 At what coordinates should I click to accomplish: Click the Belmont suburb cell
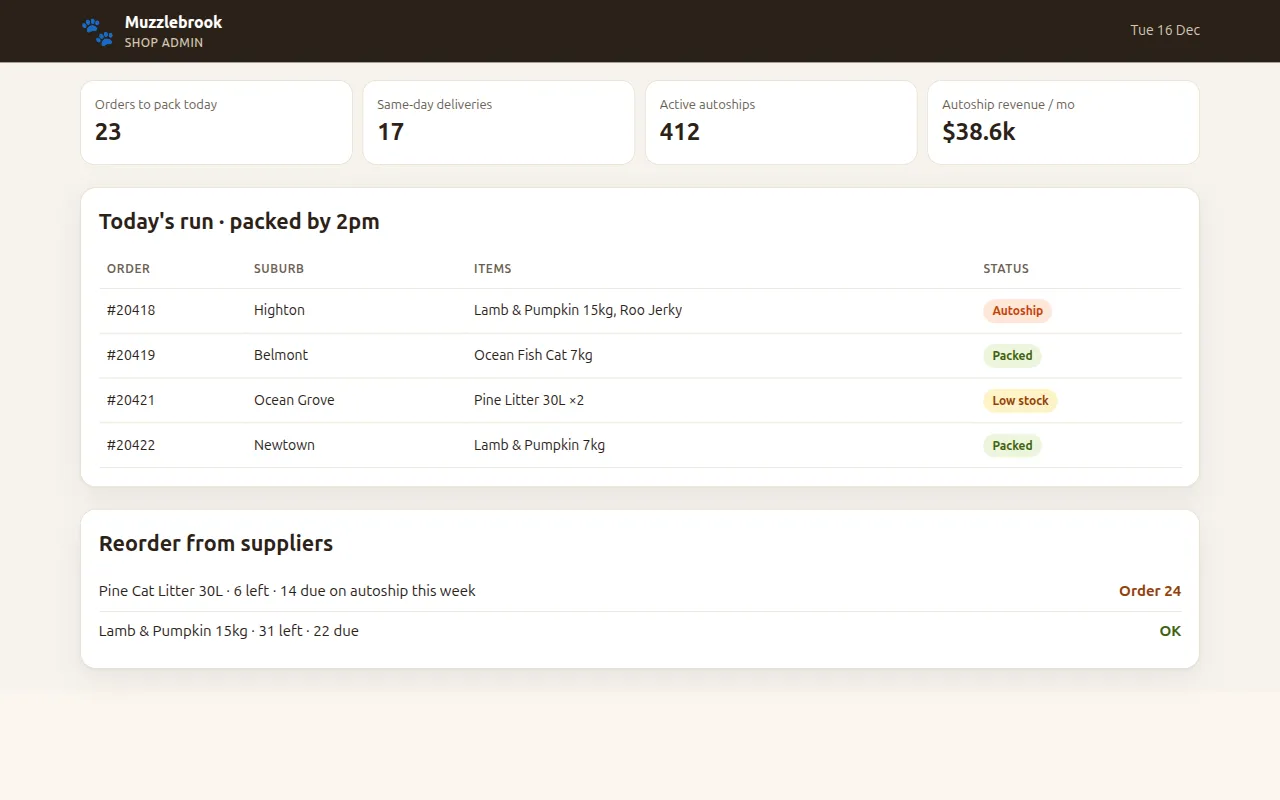click(x=281, y=355)
